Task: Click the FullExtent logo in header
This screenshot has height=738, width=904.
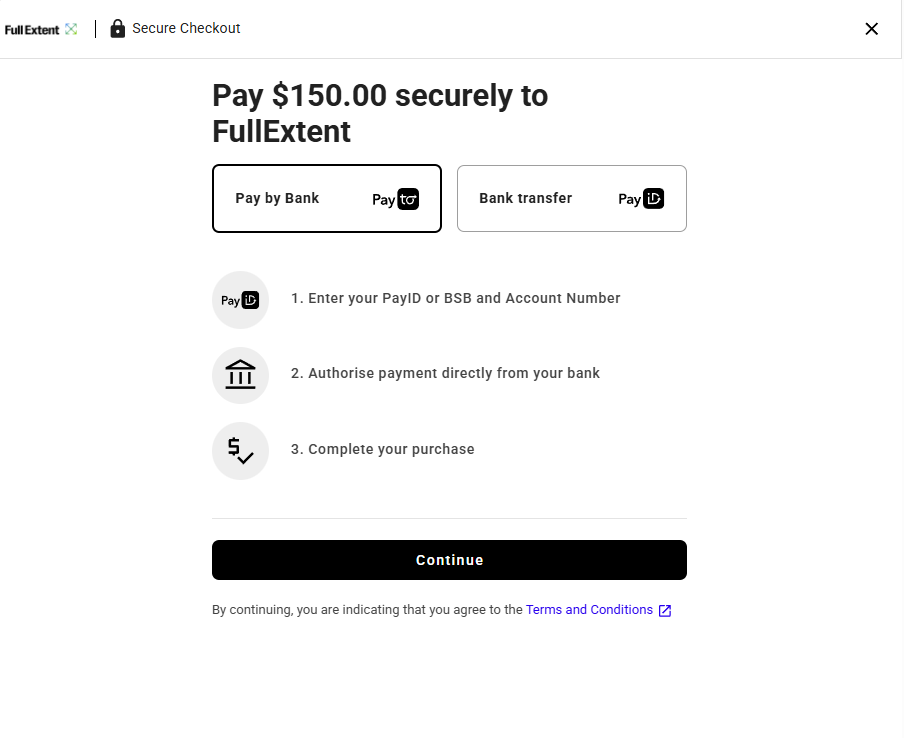Action: pyautogui.click(x=41, y=29)
